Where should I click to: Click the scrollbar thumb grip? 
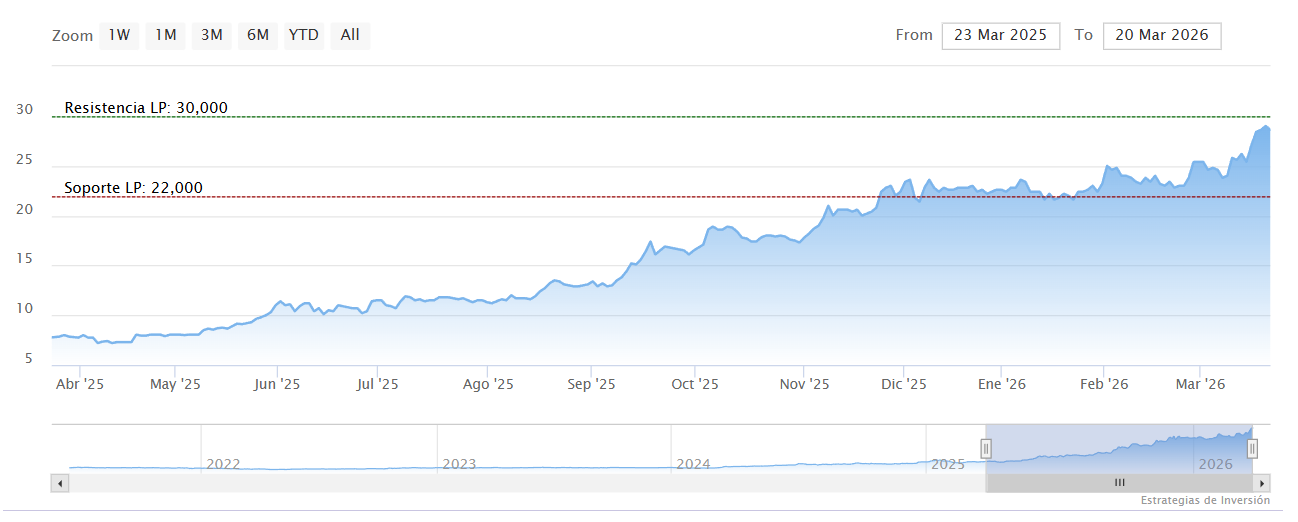point(1119,483)
